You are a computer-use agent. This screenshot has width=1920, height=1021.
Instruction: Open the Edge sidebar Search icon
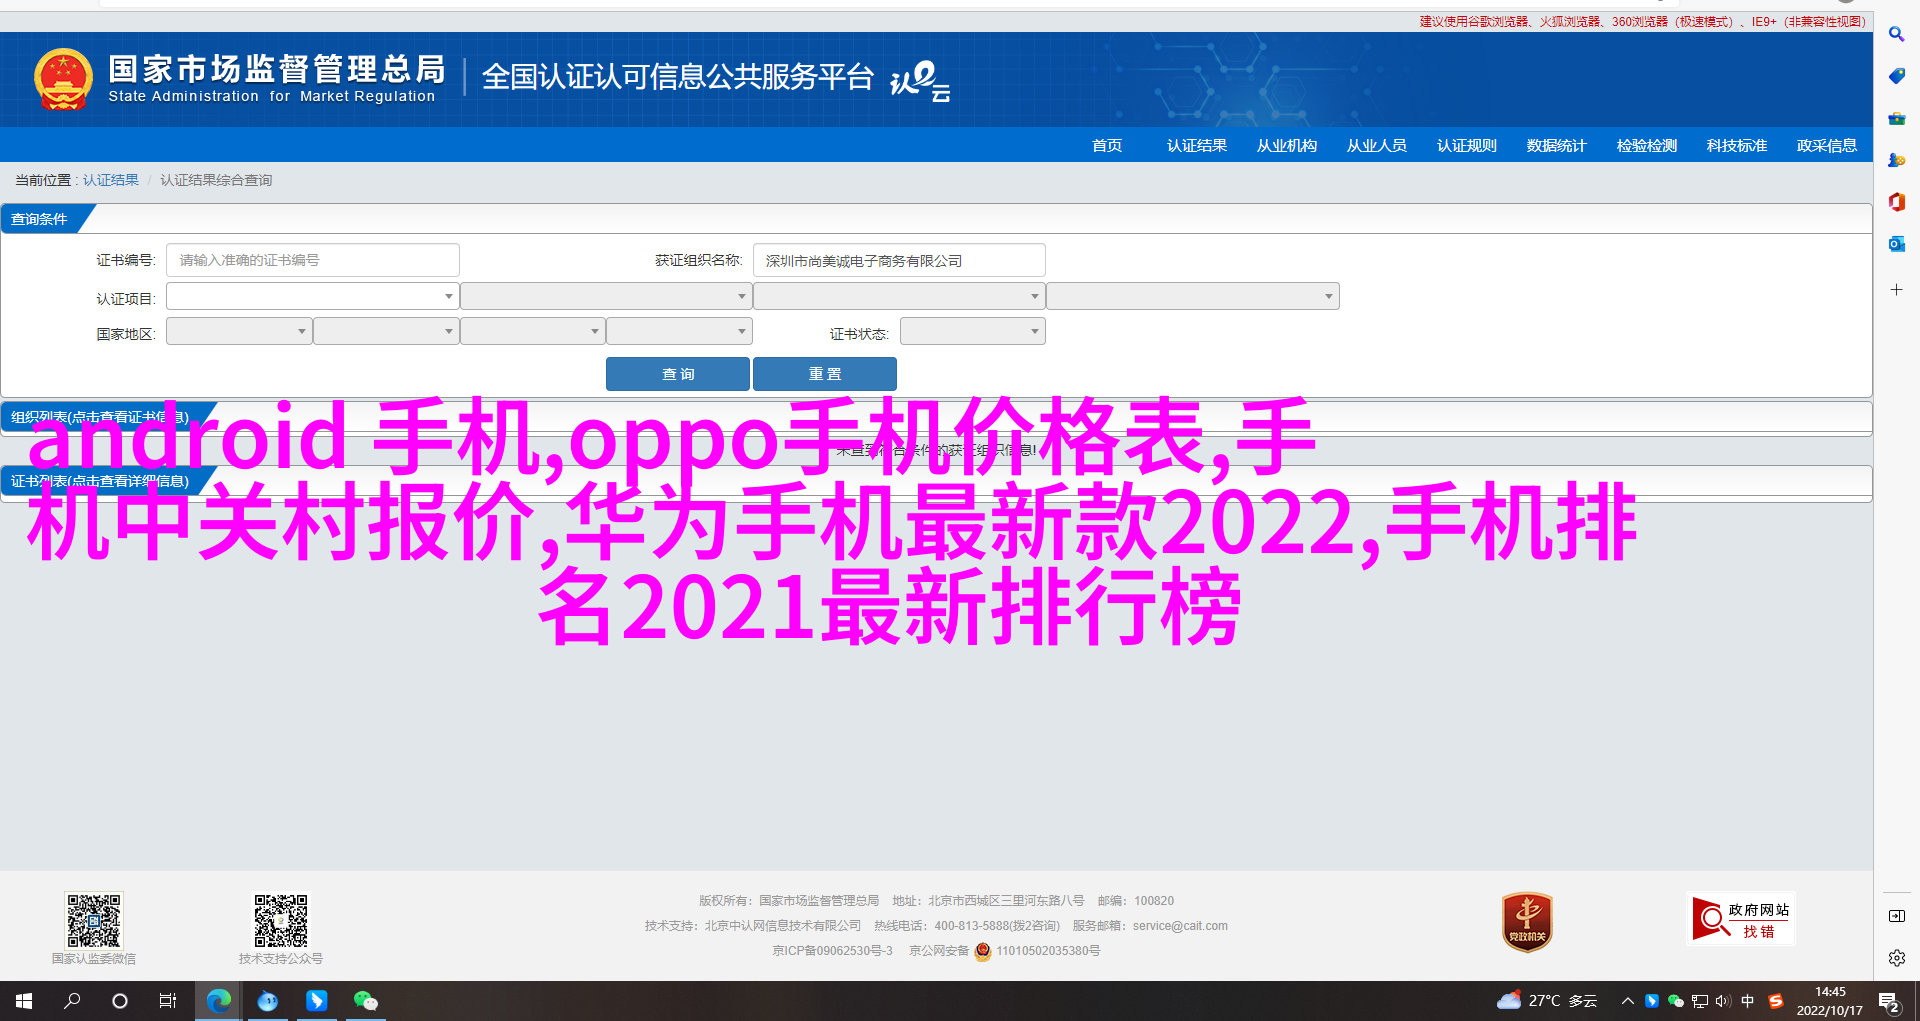1896,34
